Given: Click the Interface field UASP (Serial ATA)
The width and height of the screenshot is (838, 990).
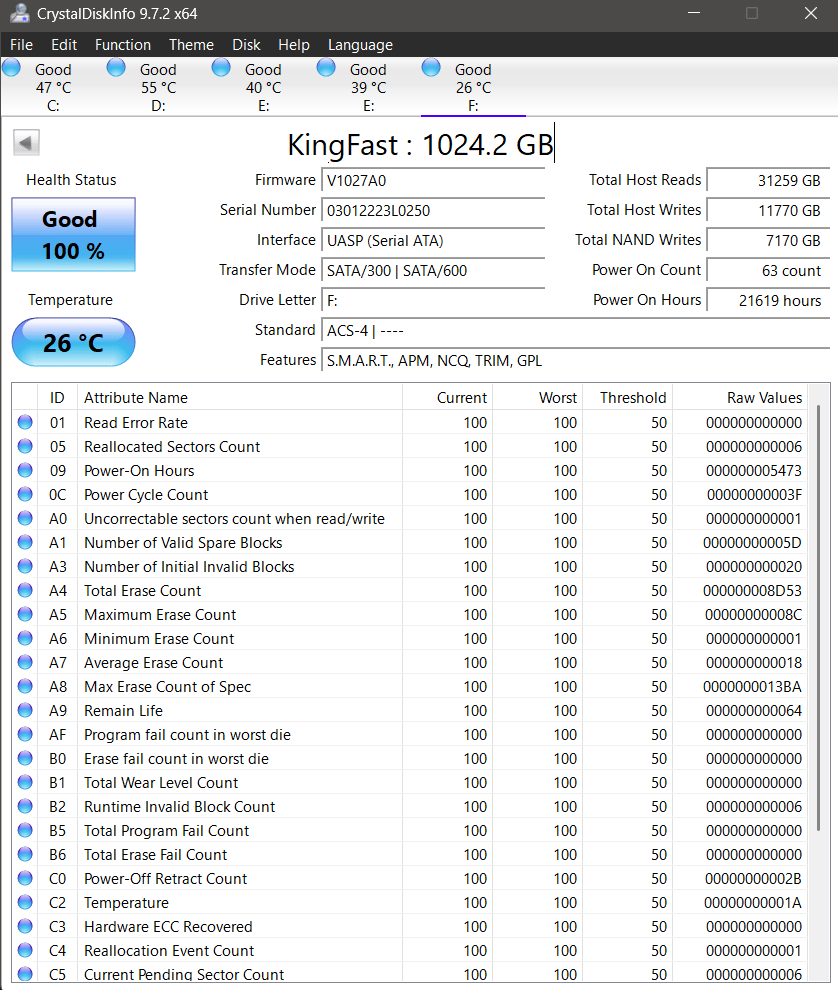Looking at the screenshot, I should [433, 241].
